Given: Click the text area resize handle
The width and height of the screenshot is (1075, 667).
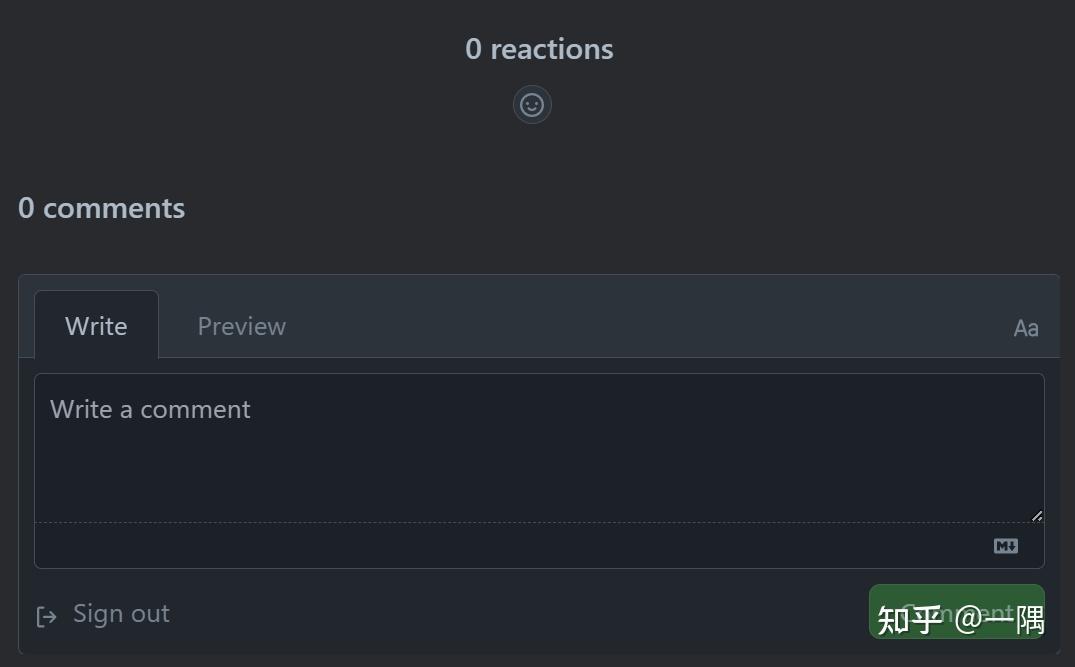Looking at the screenshot, I should pos(1037,516).
